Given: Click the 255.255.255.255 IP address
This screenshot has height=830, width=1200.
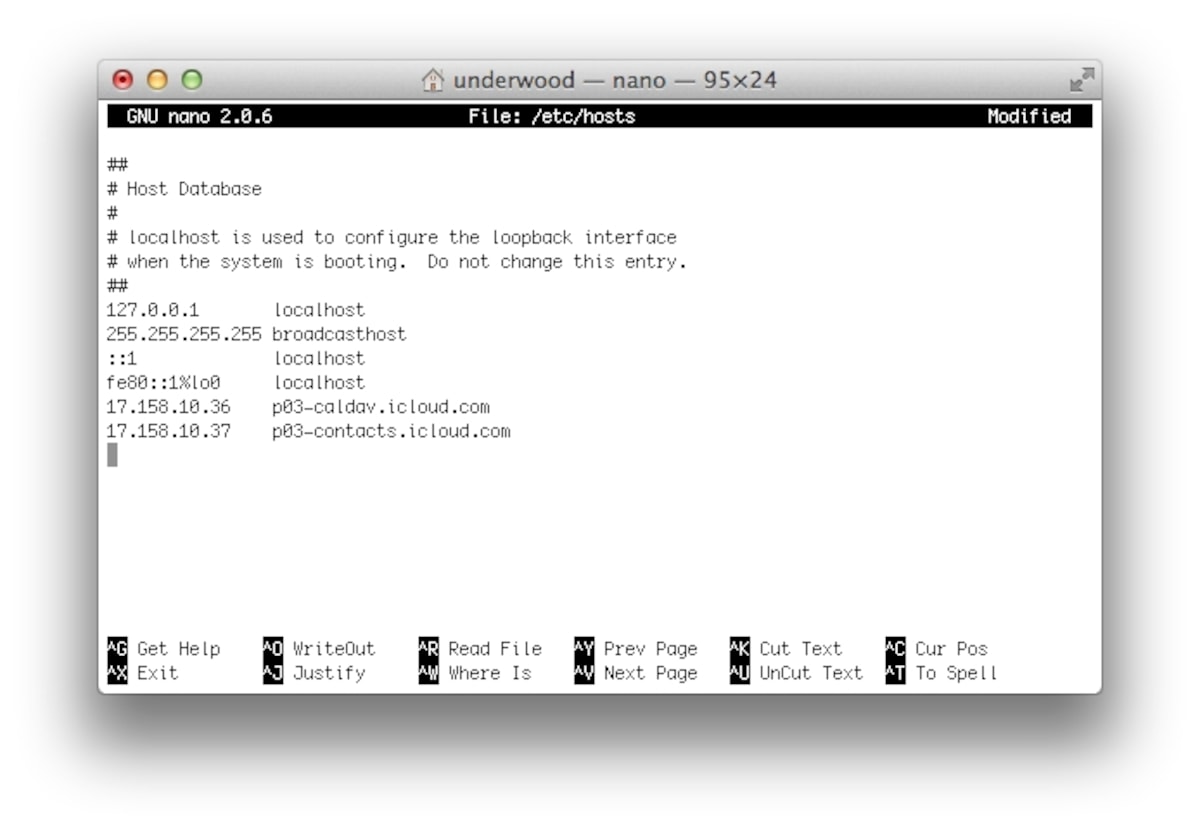Looking at the screenshot, I should 184,334.
